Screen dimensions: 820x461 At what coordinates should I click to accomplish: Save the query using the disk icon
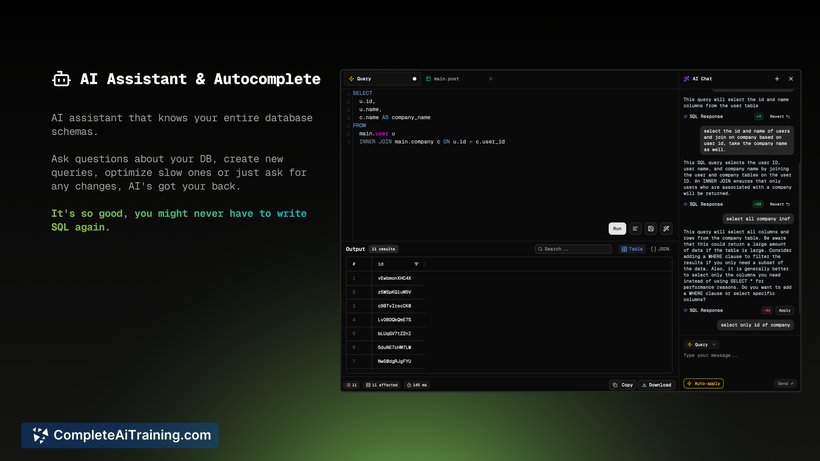click(651, 228)
